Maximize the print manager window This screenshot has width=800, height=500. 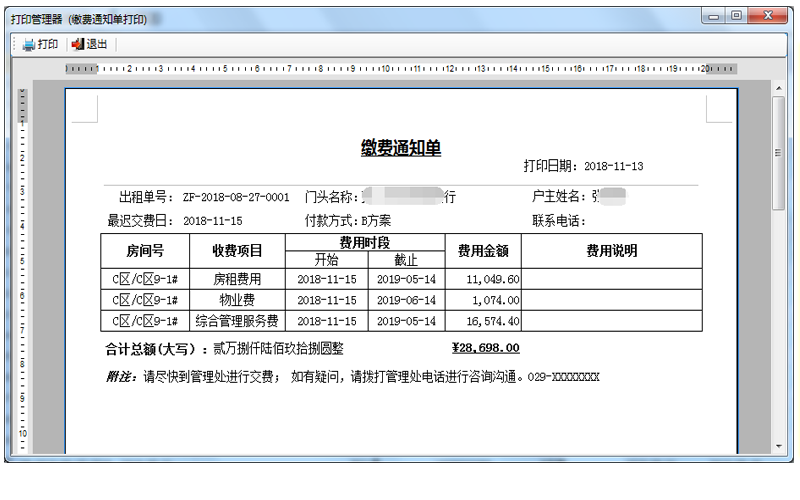pyautogui.click(x=737, y=16)
